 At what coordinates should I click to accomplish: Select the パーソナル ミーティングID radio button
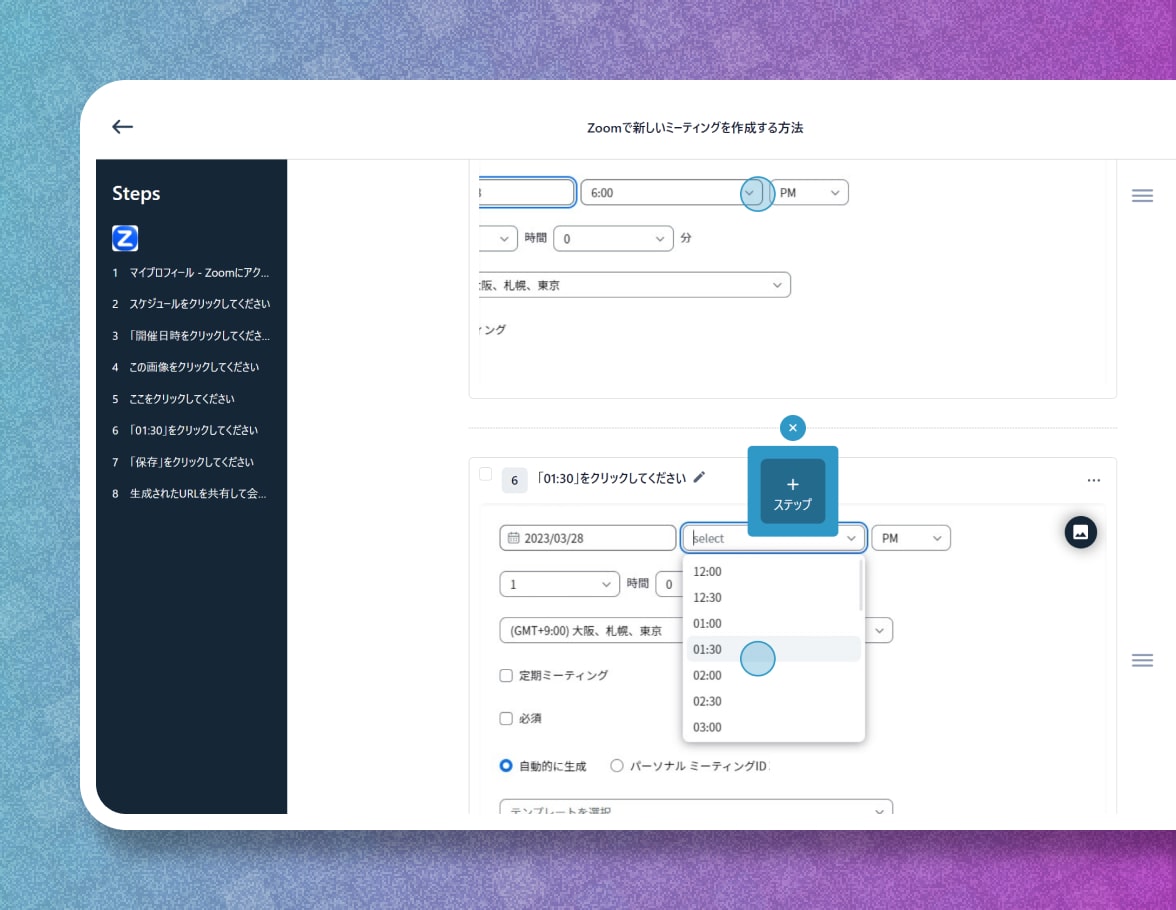616,766
